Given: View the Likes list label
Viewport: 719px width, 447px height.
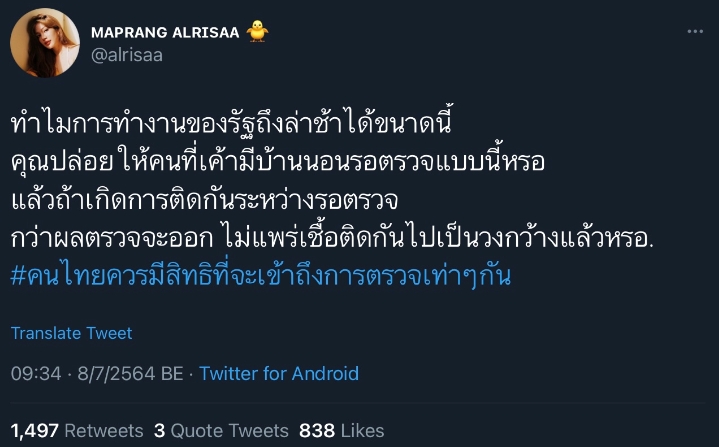Looking at the screenshot, I should tap(362, 430).
